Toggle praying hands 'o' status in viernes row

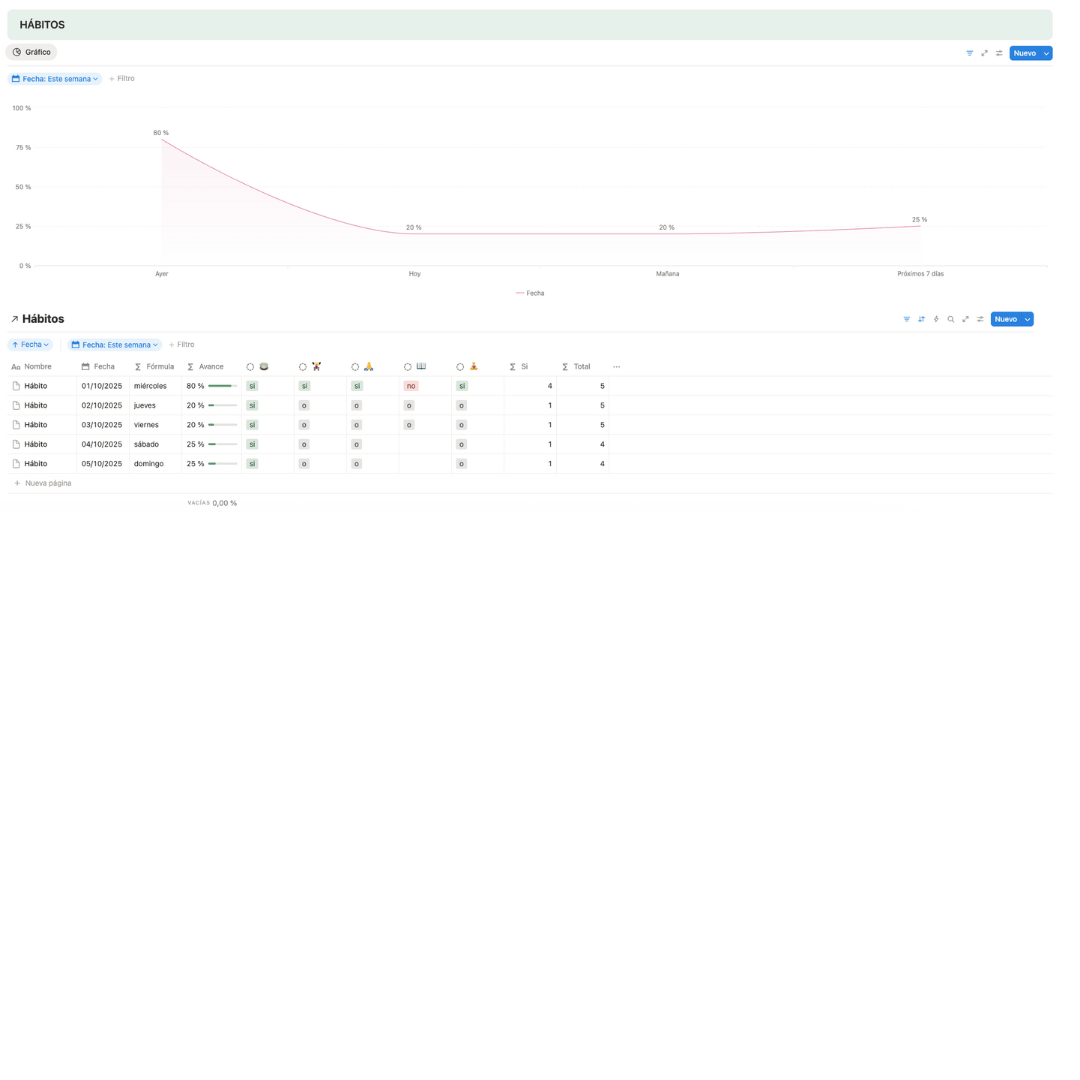tap(356, 425)
